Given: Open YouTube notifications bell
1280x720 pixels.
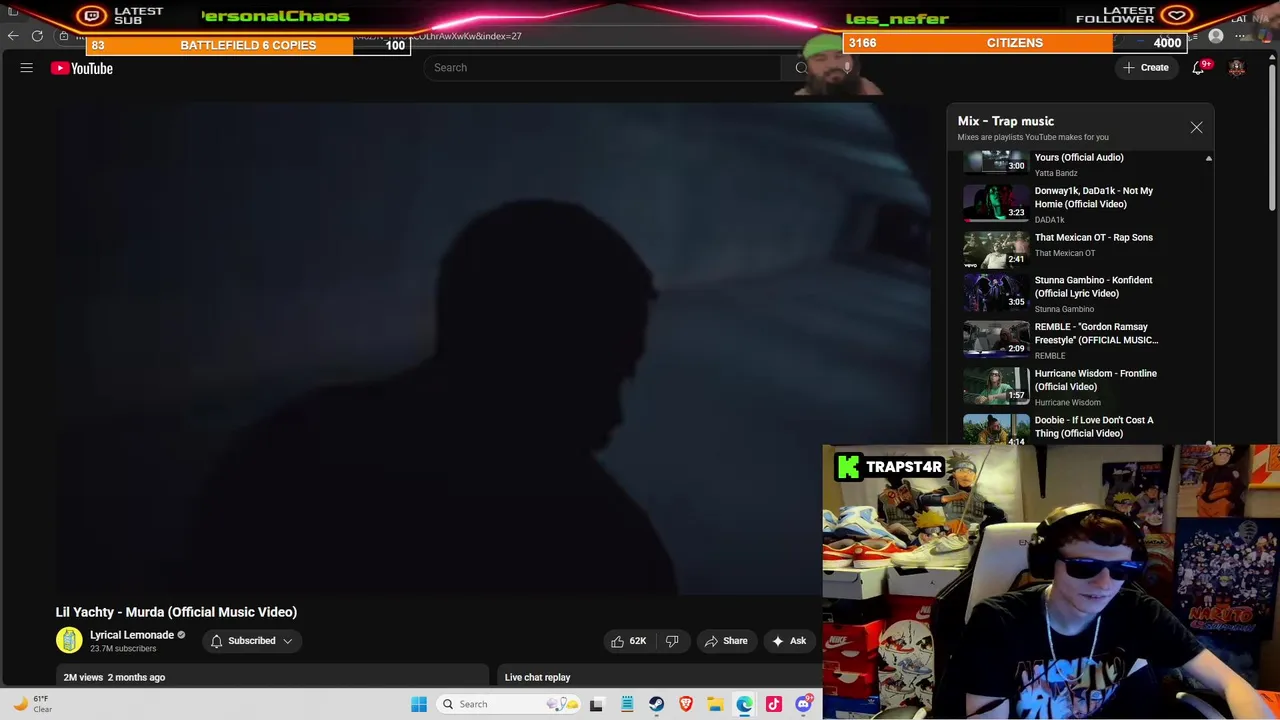Looking at the screenshot, I should (1198, 68).
